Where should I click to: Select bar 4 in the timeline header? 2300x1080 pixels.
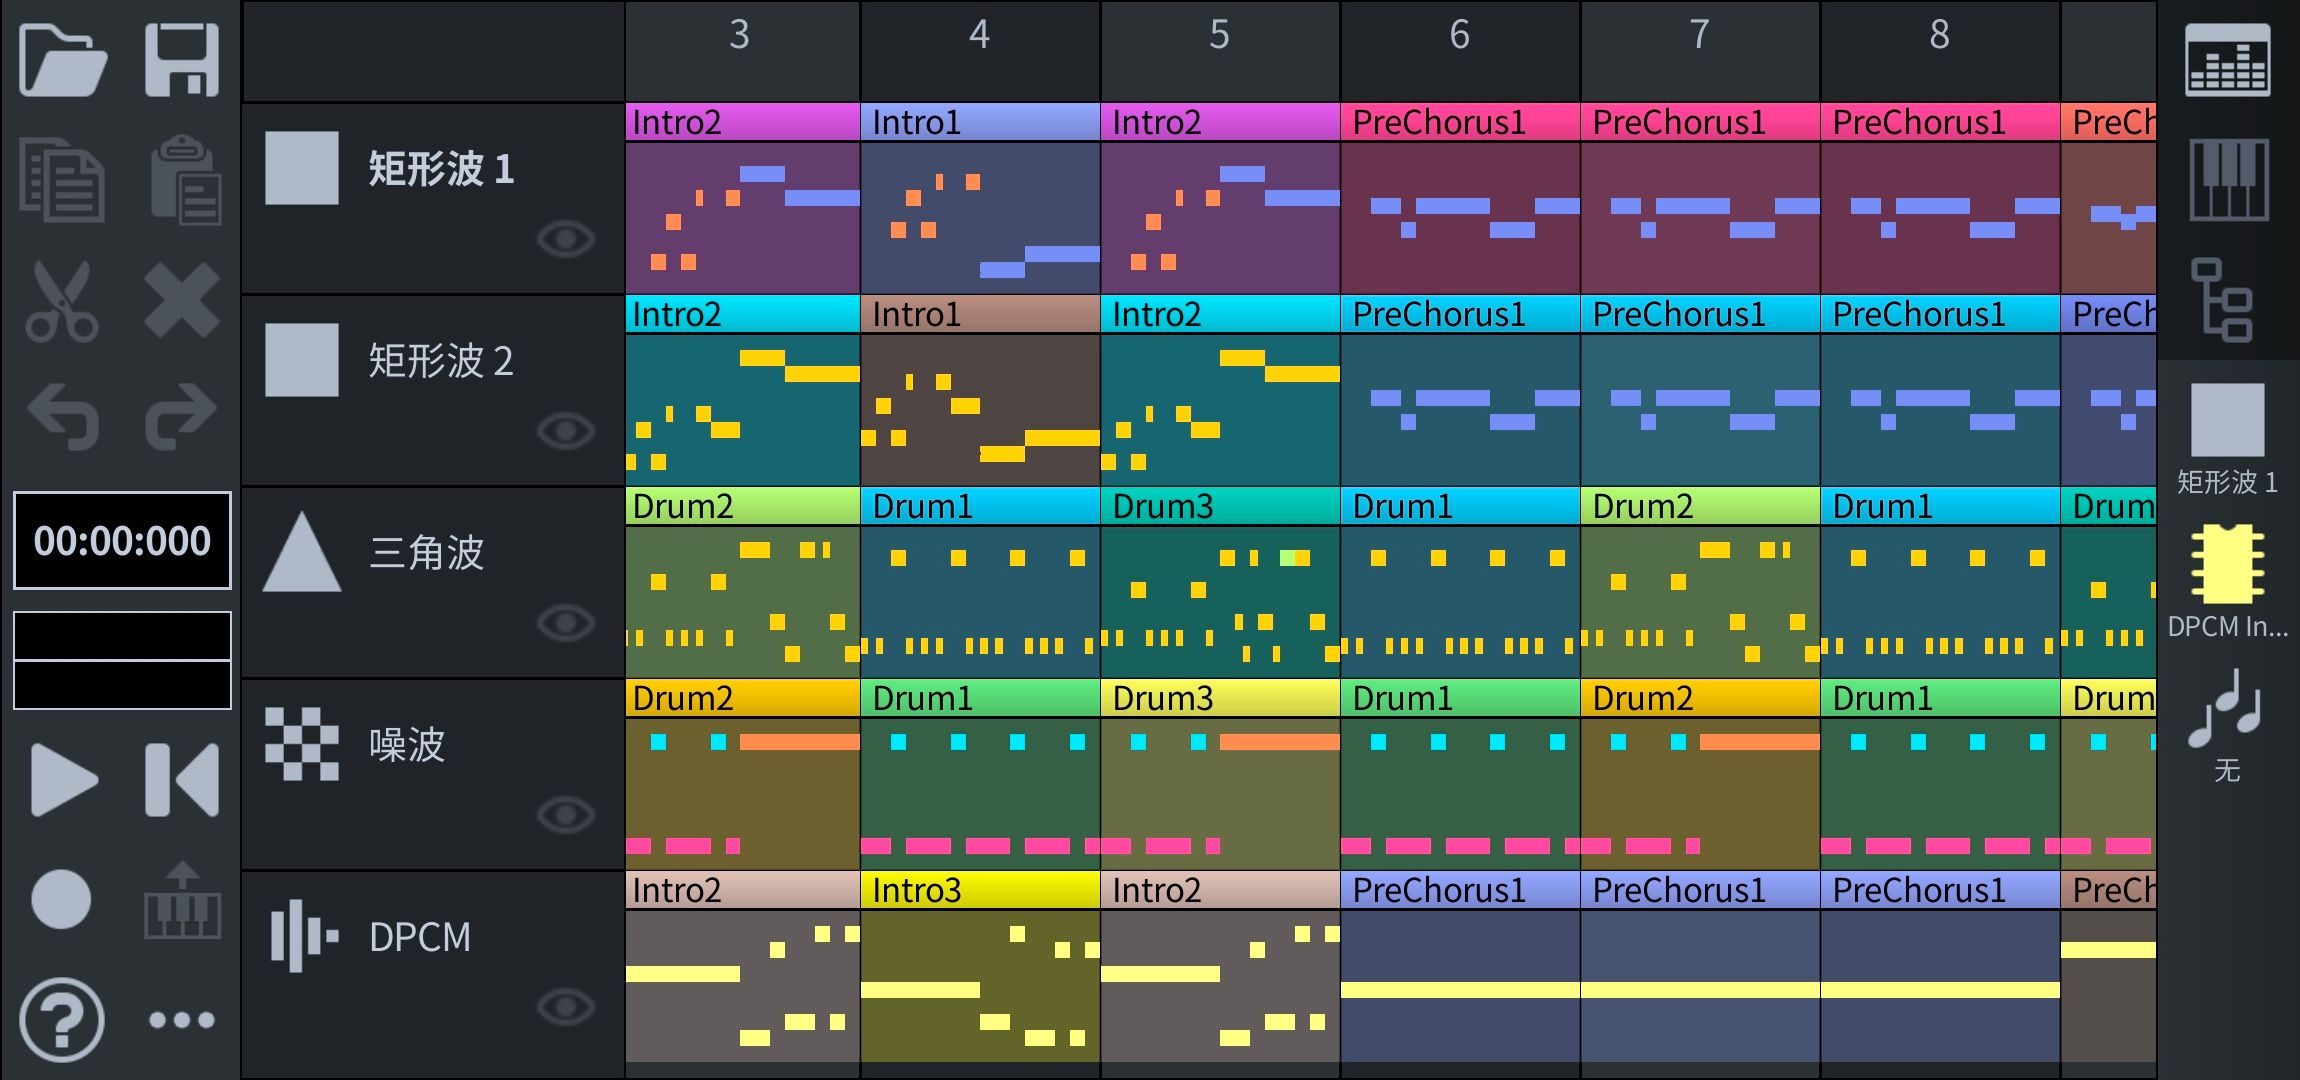point(980,50)
